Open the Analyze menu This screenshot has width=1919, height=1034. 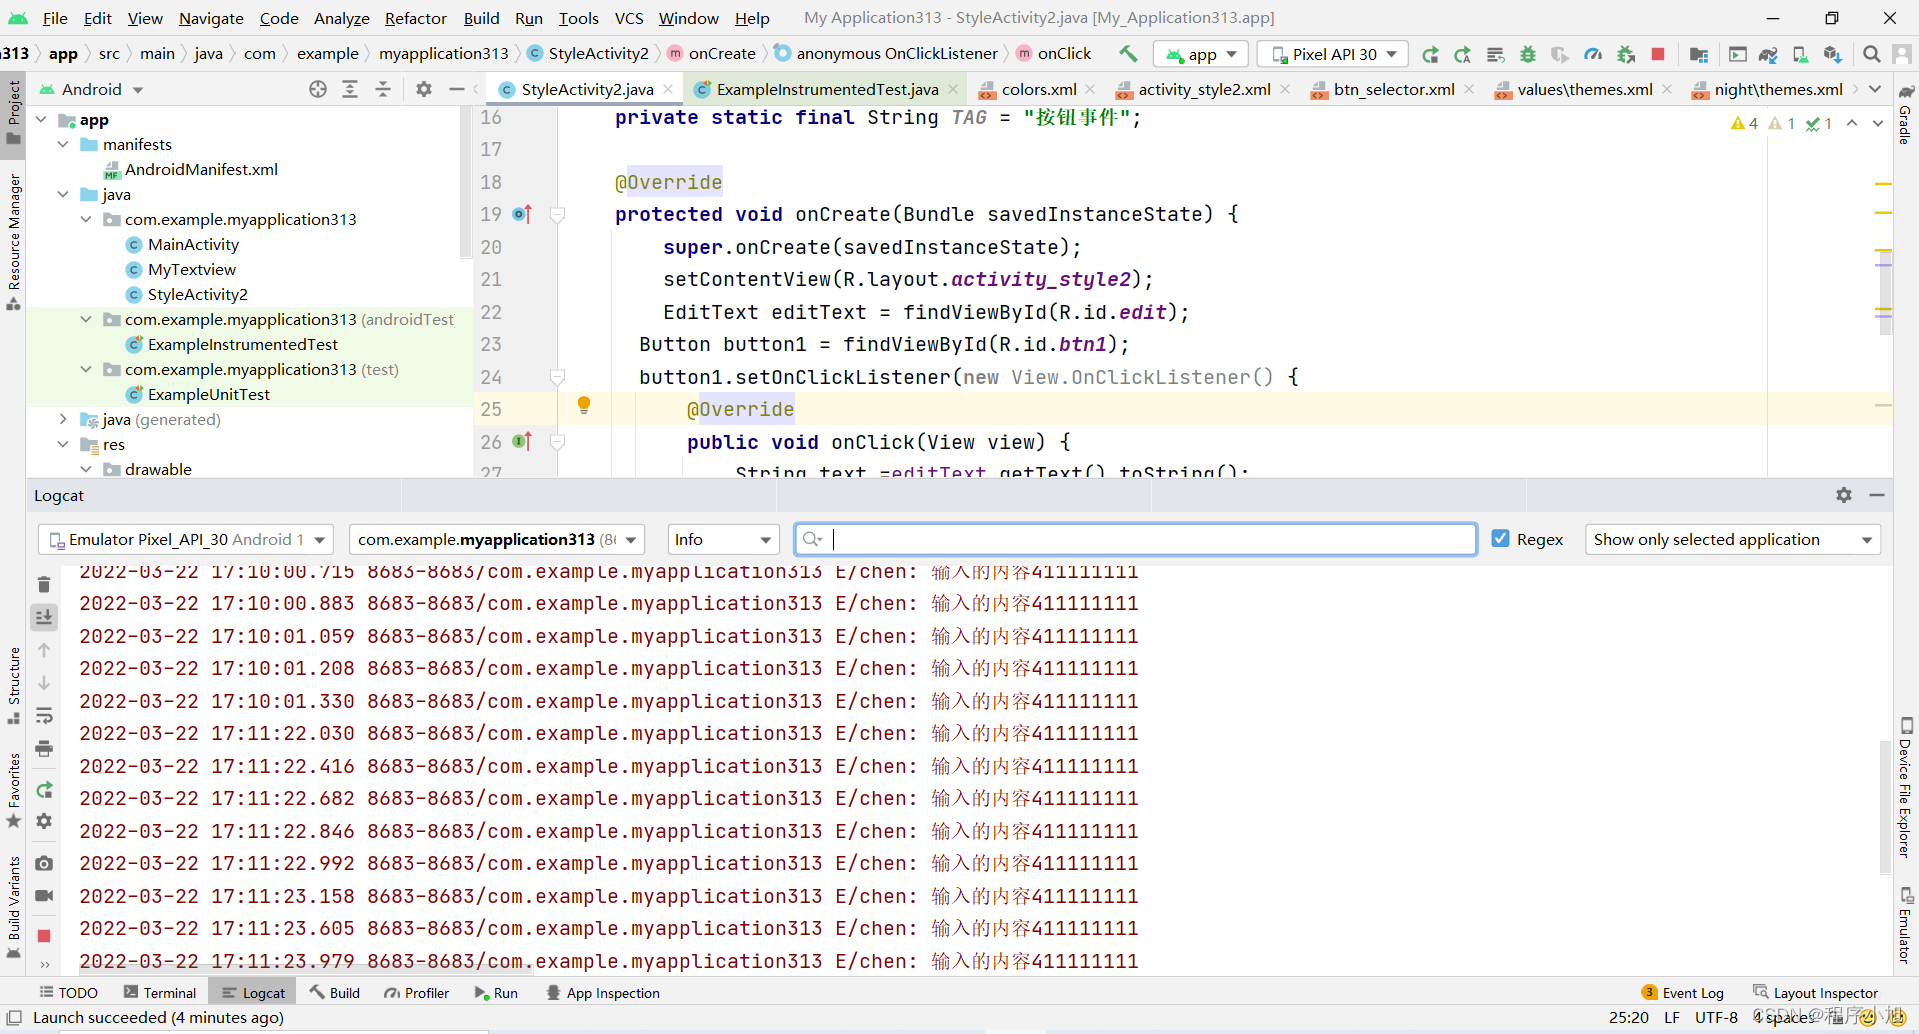tap(341, 18)
